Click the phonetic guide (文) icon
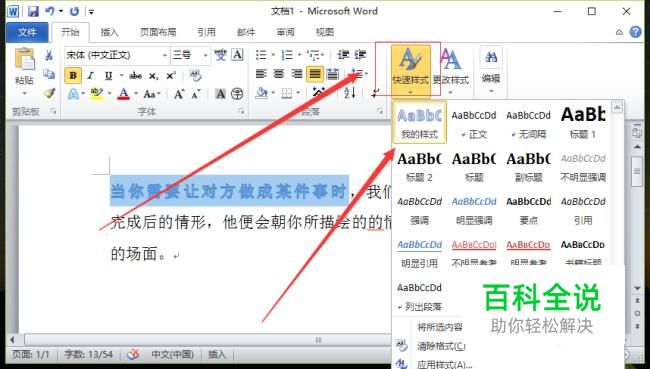This screenshot has height=369, width=650. [x=221, y=55]
